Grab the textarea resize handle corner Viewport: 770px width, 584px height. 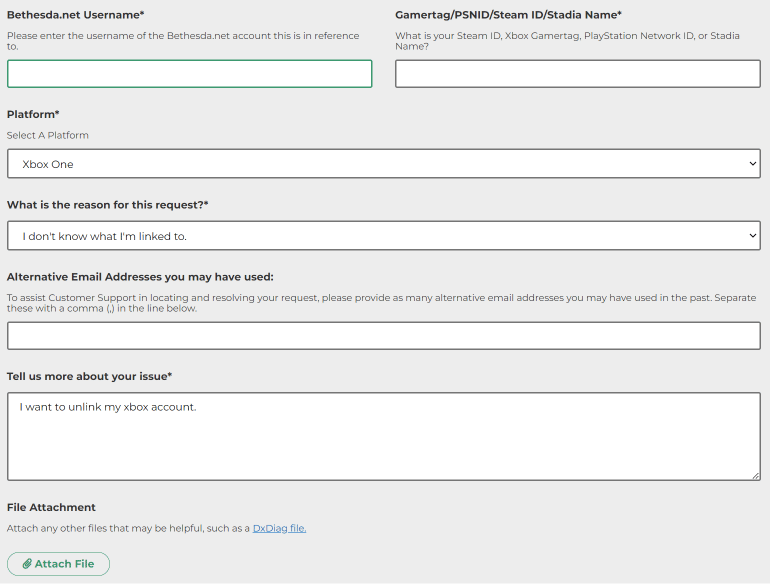[756, 475]
